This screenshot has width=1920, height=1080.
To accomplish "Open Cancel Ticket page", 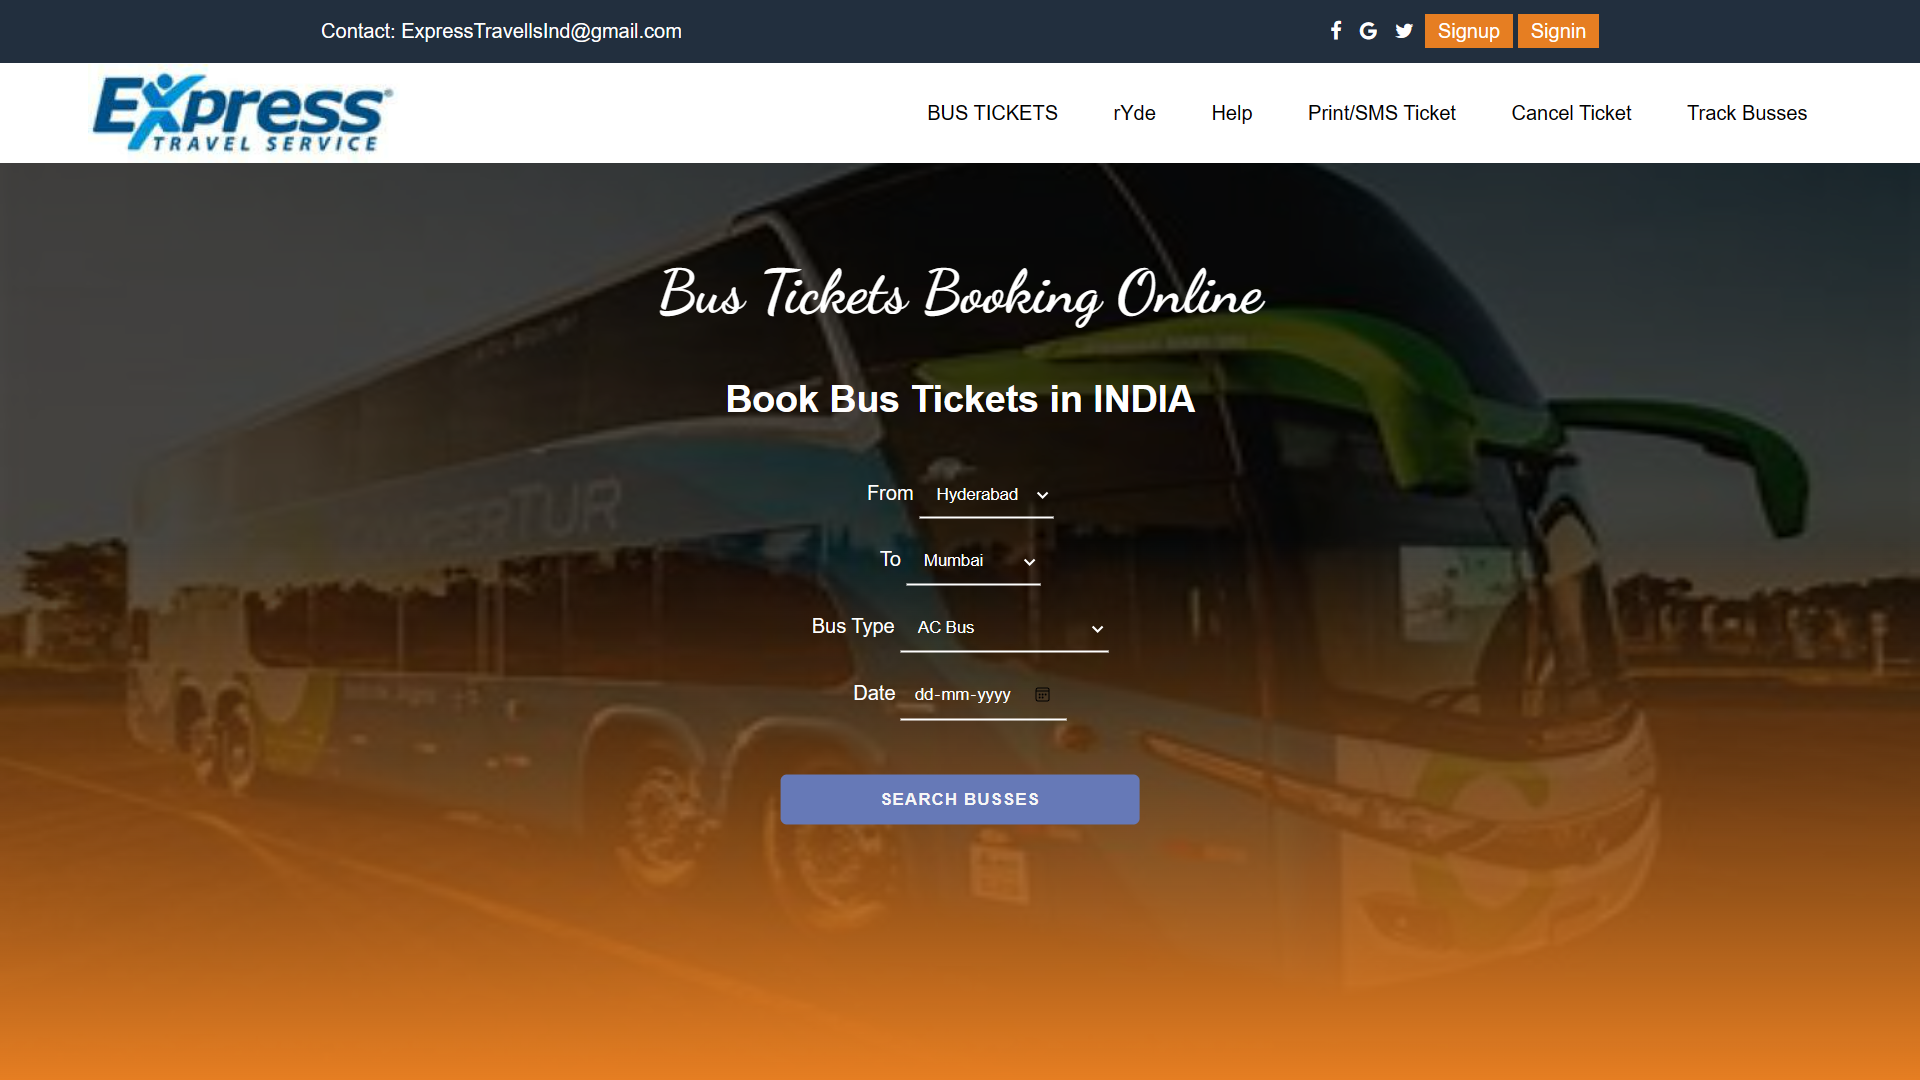I will [x=1571, y=113].
